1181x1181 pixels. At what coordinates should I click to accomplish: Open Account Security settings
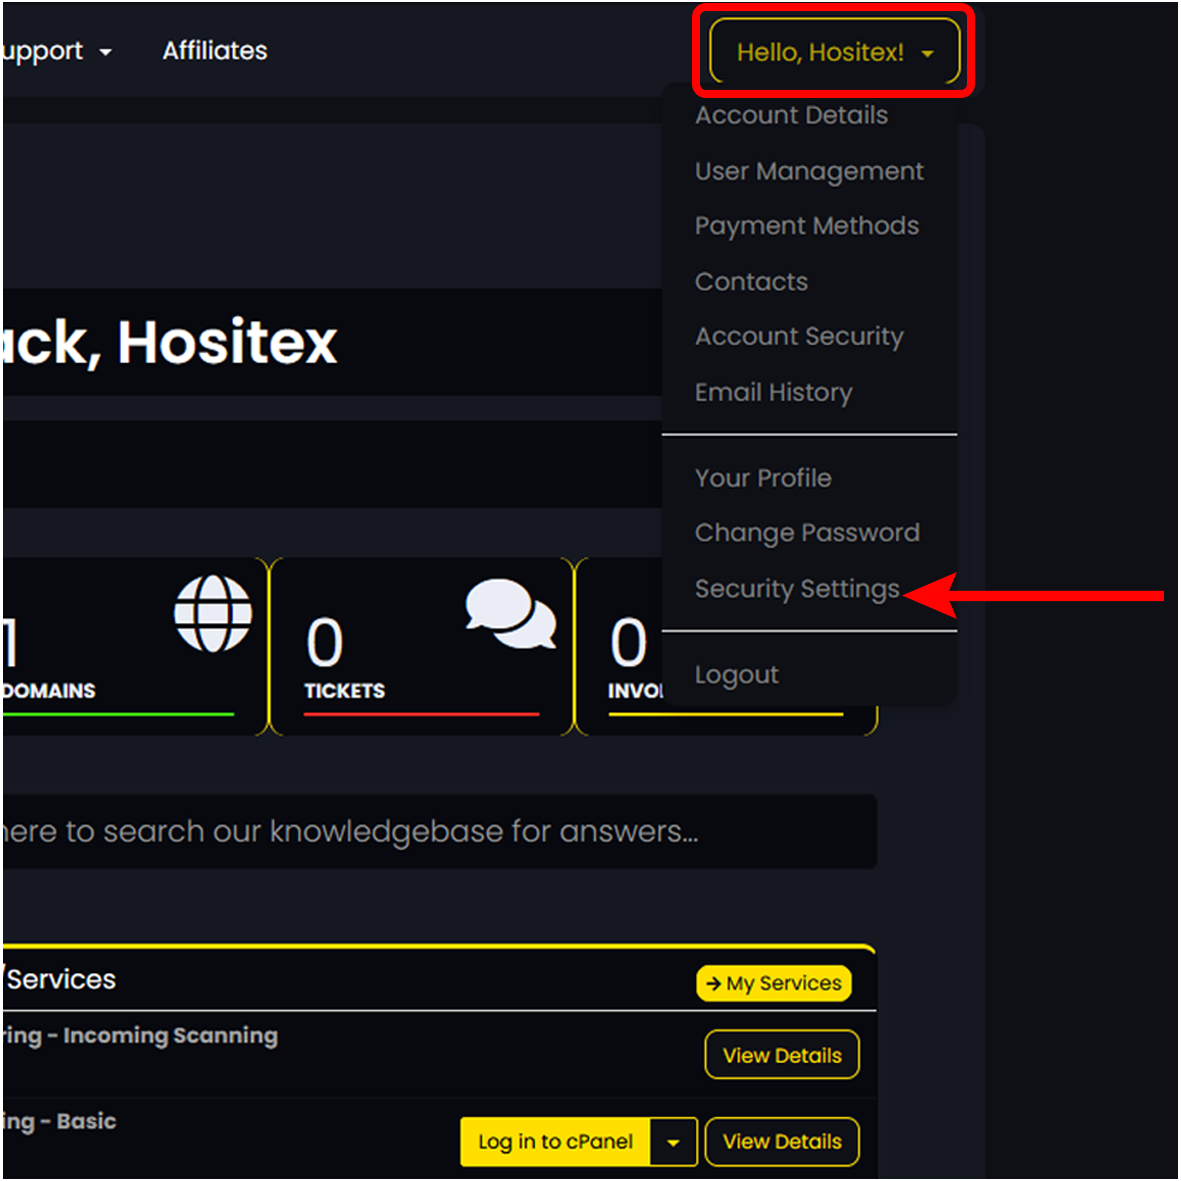[x=798, y=336]
